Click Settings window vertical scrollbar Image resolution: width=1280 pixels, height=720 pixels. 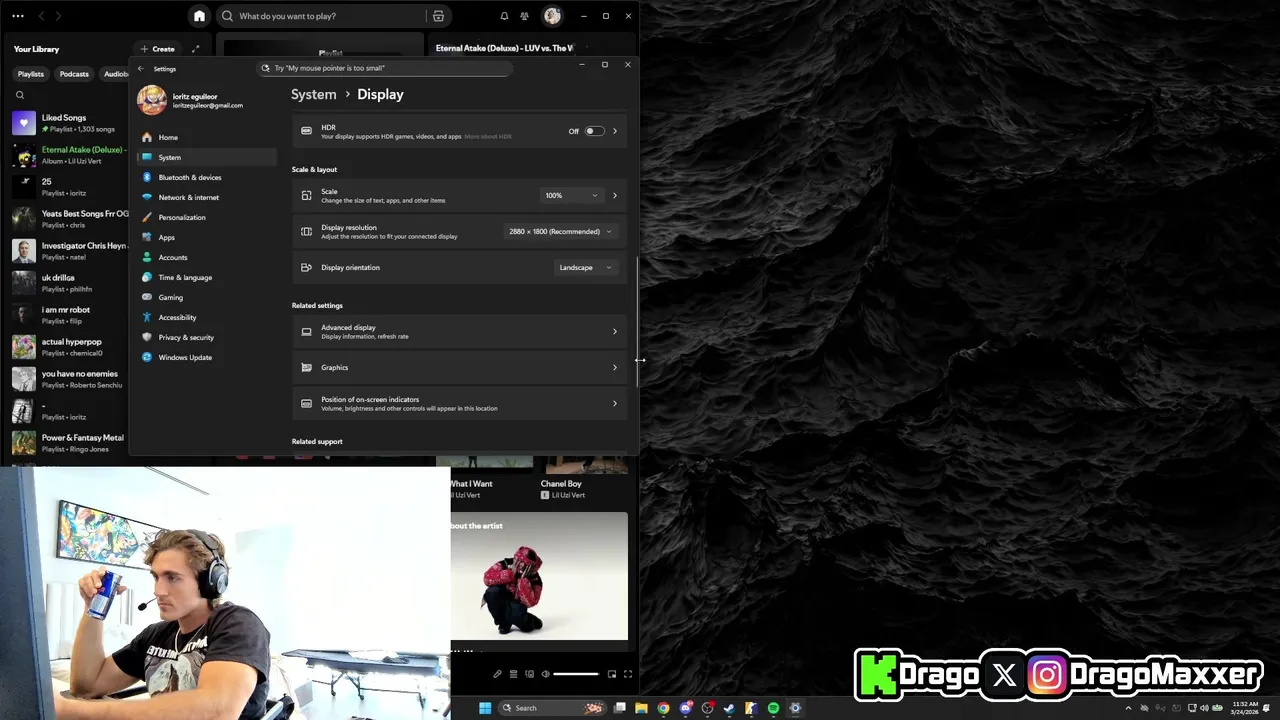click(x=636, y=320)
